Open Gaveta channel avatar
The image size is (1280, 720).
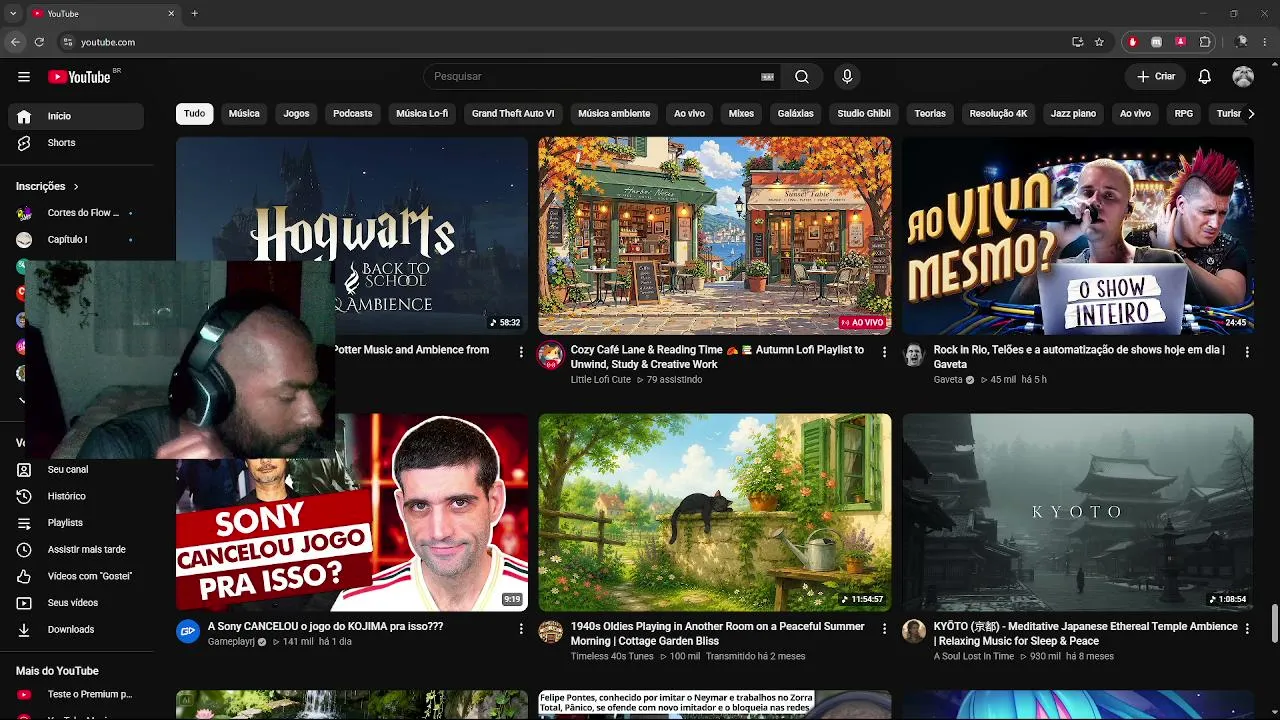click(914, 355)
